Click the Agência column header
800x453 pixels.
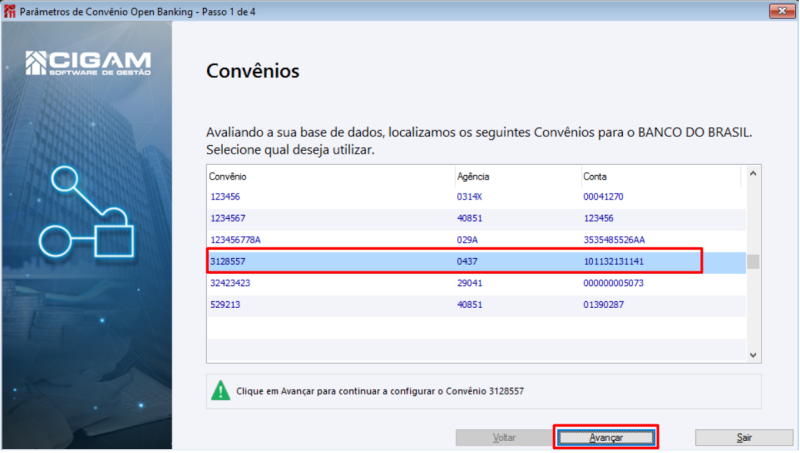coord(518,177)
